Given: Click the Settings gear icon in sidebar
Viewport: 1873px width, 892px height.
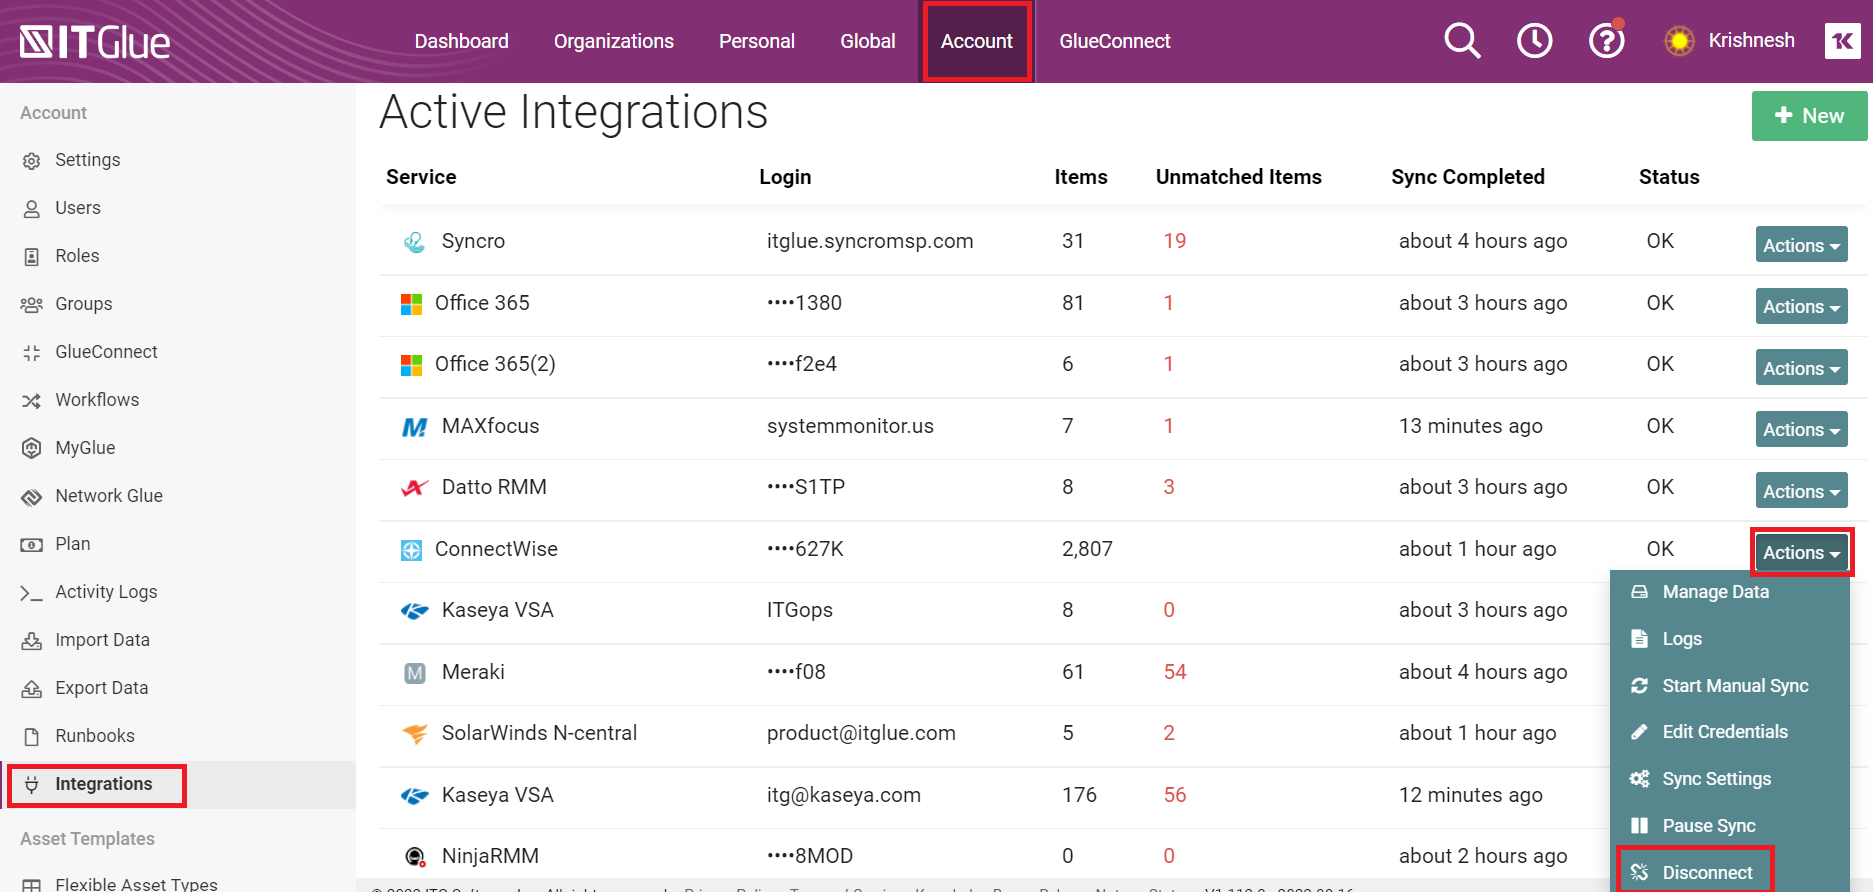Looking at the screenshot, I should (x=32, y=161).
